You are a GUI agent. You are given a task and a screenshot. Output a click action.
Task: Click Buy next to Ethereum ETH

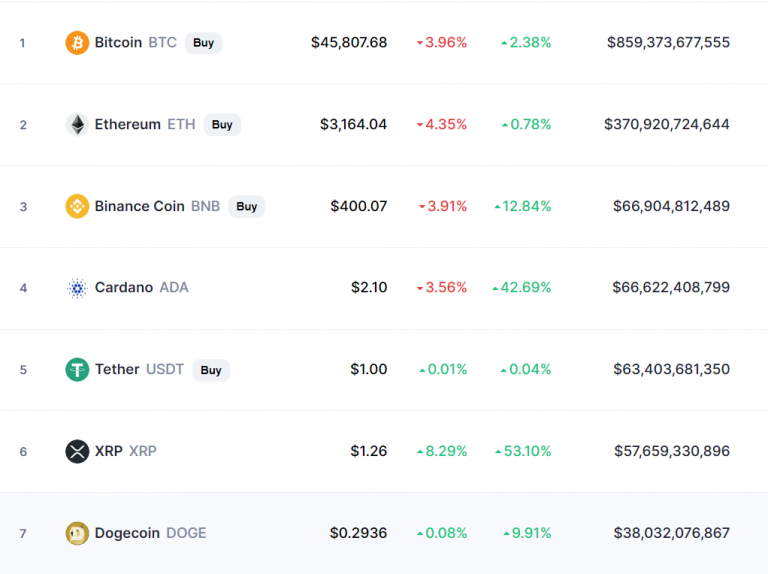pyautogui.click(x=222, y=124)
